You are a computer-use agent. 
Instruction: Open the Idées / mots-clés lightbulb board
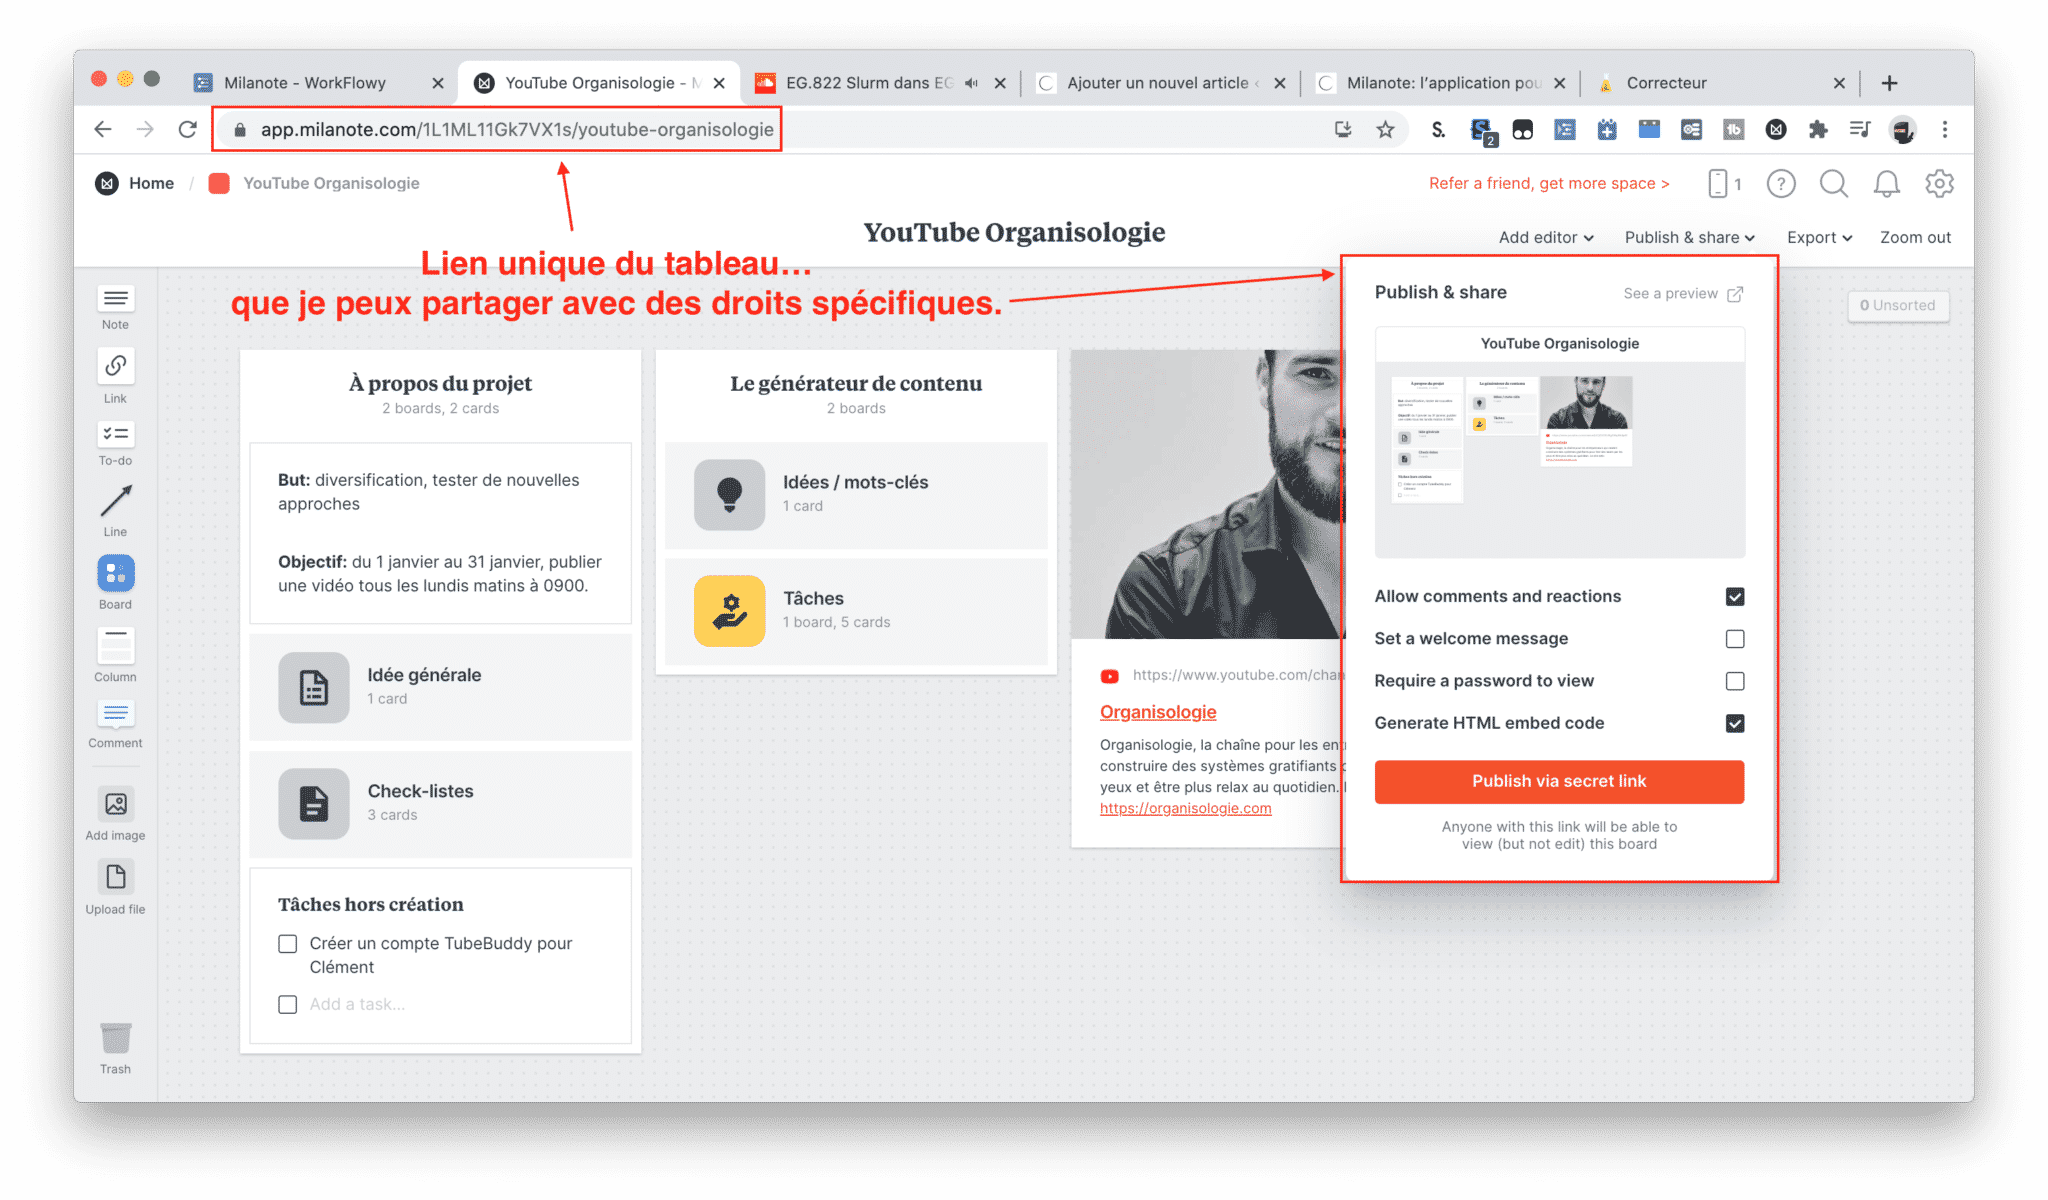point(730,495)
